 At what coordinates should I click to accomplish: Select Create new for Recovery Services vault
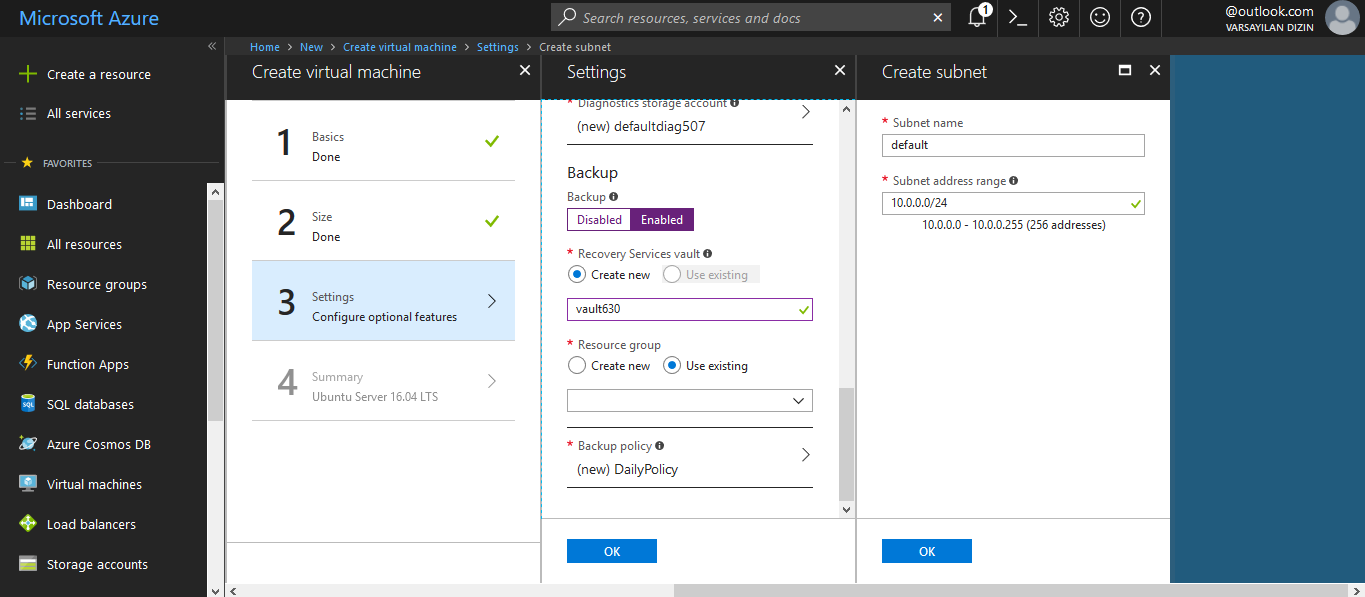577,274
